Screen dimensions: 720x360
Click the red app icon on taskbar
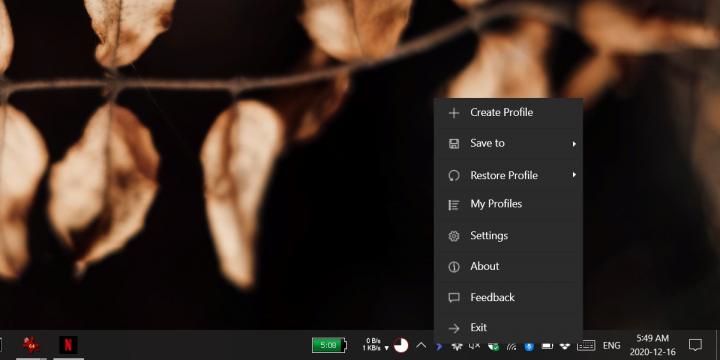[x=31, y=344]
